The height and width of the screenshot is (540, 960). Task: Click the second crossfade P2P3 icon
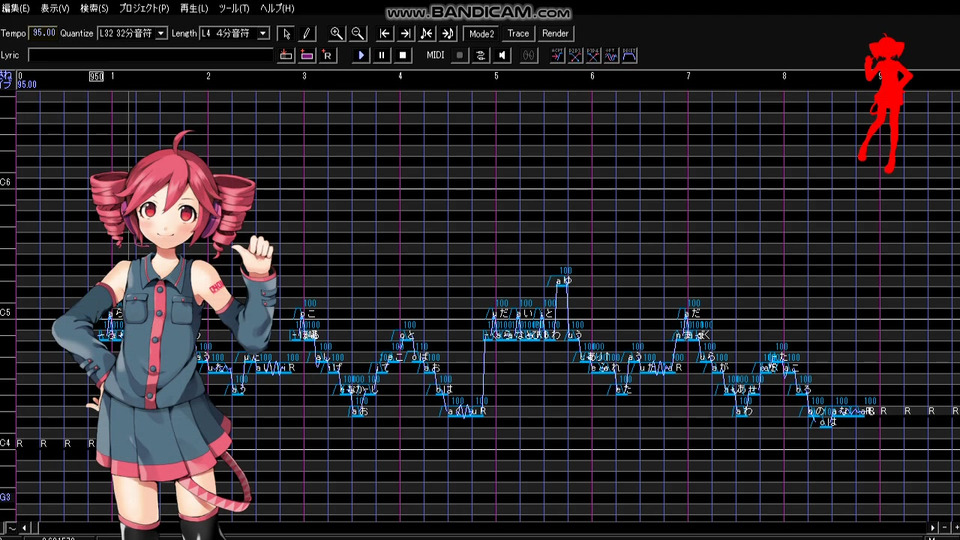click(x=575, y=55)
